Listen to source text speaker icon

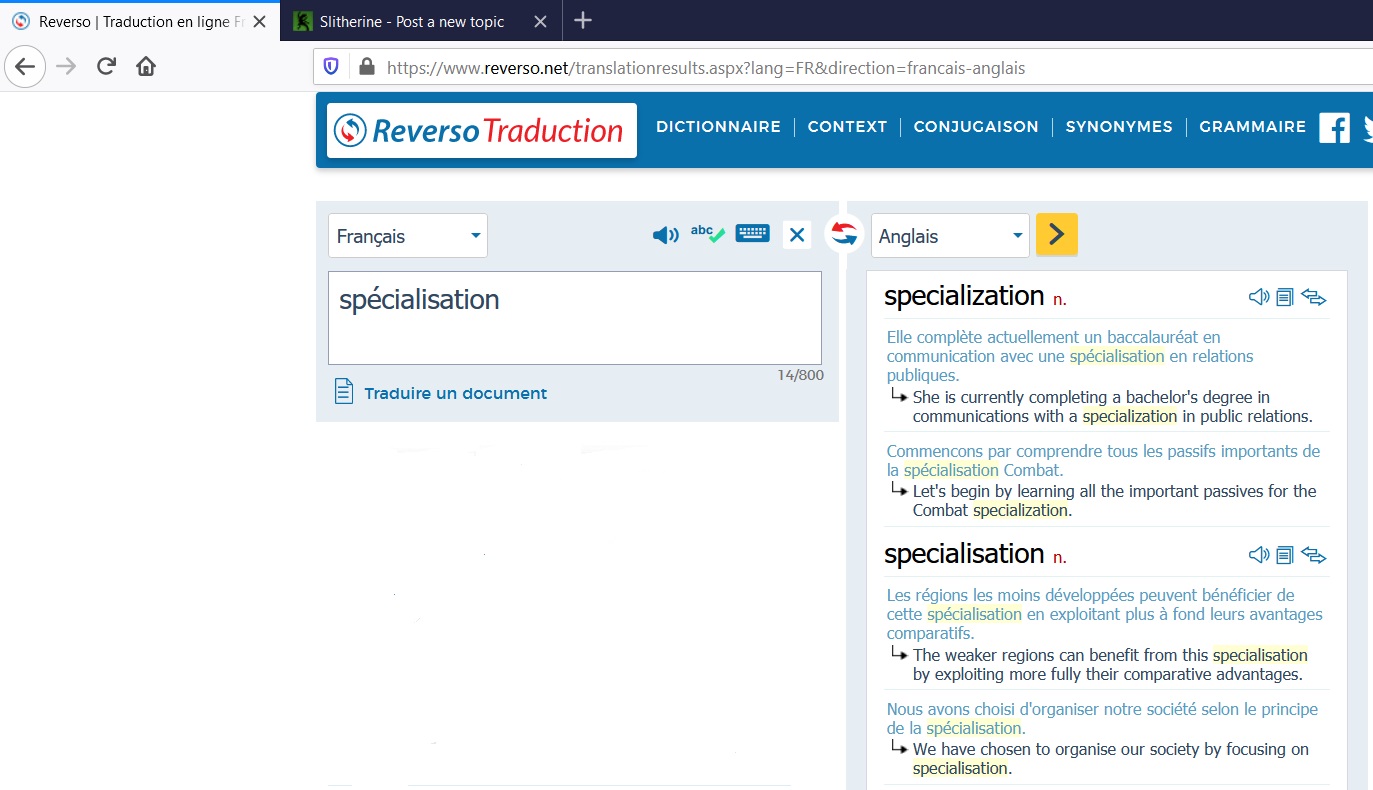pyautogui.click(x=665, y=235)
